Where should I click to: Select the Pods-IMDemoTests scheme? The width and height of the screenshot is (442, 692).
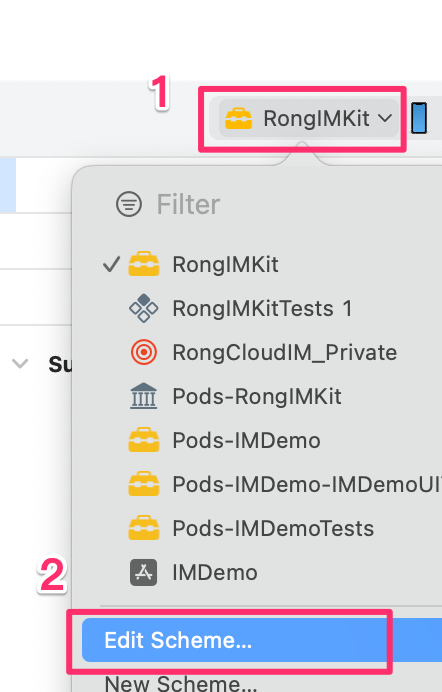265,528
